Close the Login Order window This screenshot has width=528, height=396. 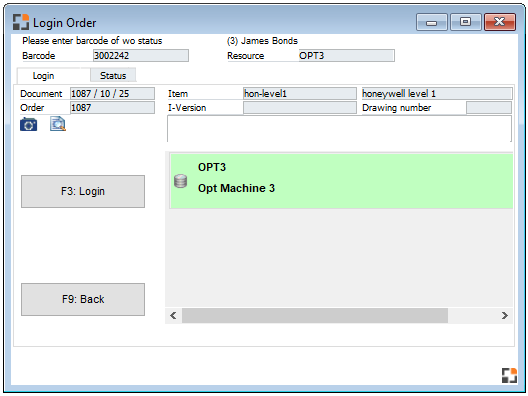(500, 22)
